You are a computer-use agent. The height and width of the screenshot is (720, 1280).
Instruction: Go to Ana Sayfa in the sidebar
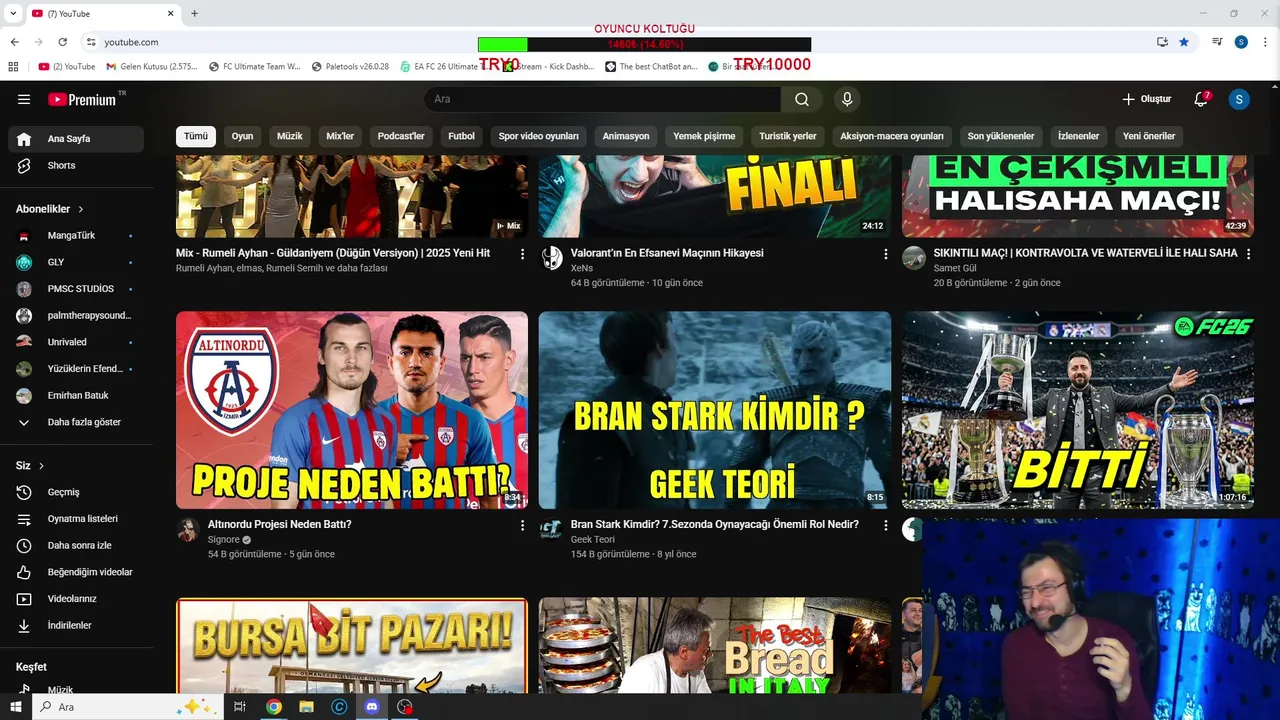click(76, 139)
